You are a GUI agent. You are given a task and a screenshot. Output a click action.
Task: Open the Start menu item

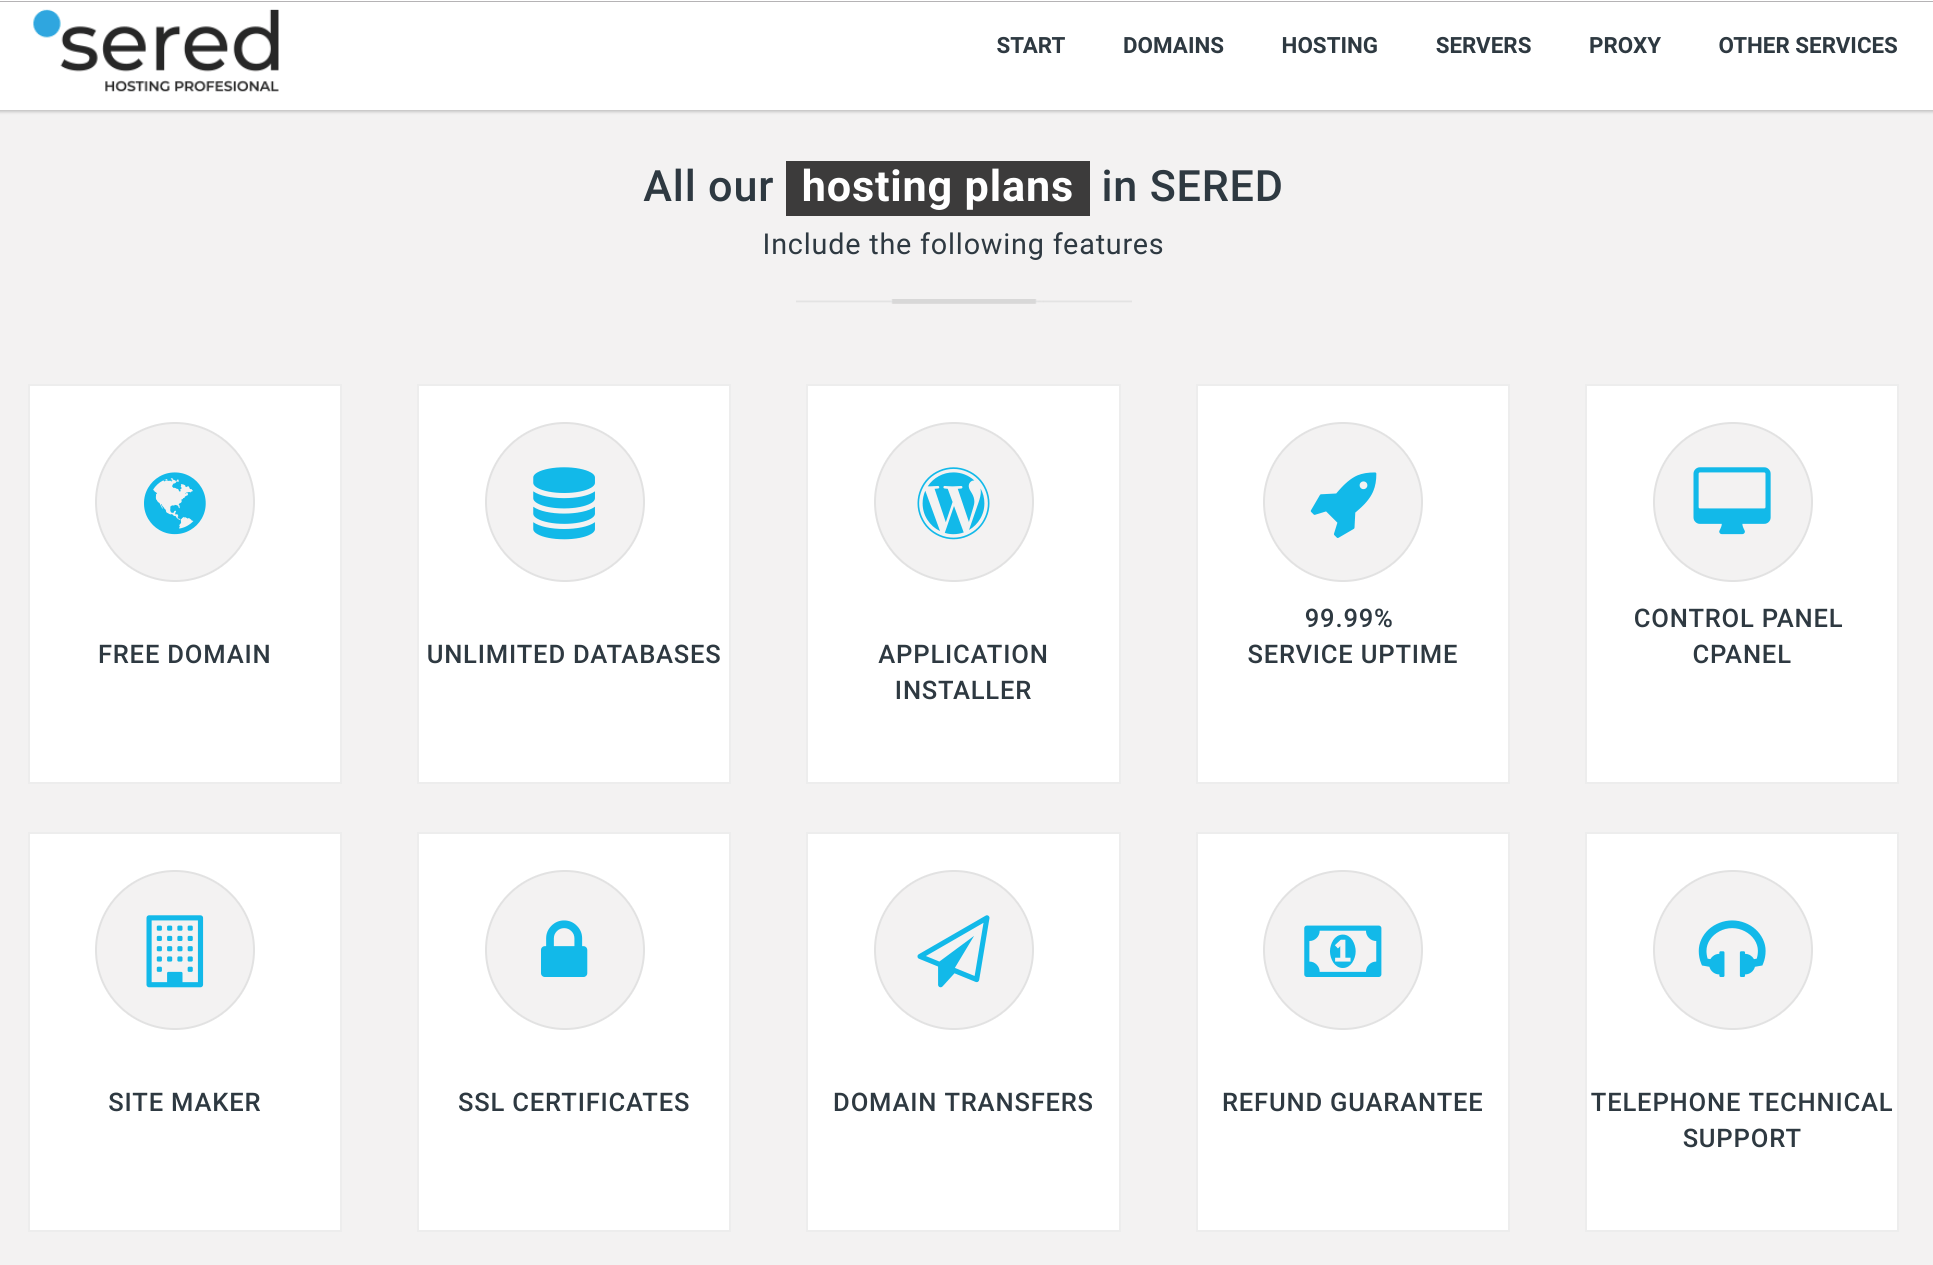[1030, 46]
